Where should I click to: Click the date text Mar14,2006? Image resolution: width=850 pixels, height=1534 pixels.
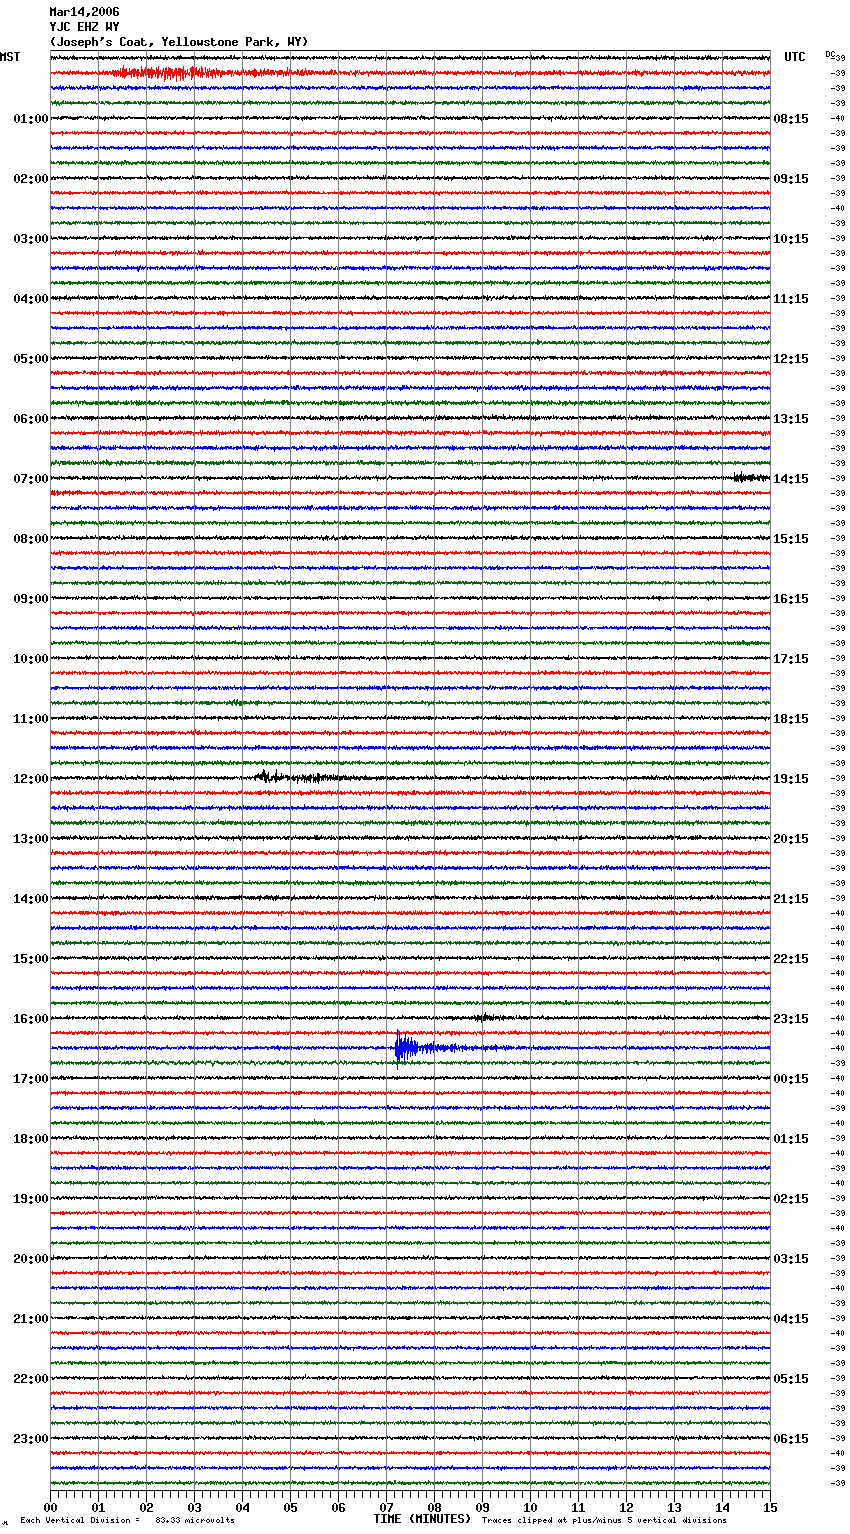[84, 12]
